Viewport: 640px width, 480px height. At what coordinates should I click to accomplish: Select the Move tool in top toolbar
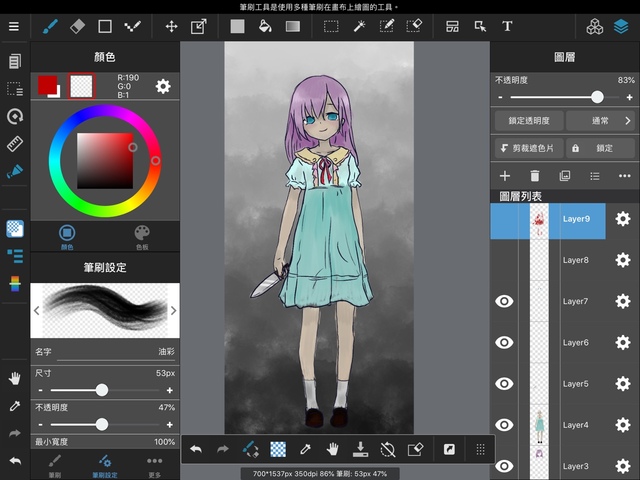171,26
